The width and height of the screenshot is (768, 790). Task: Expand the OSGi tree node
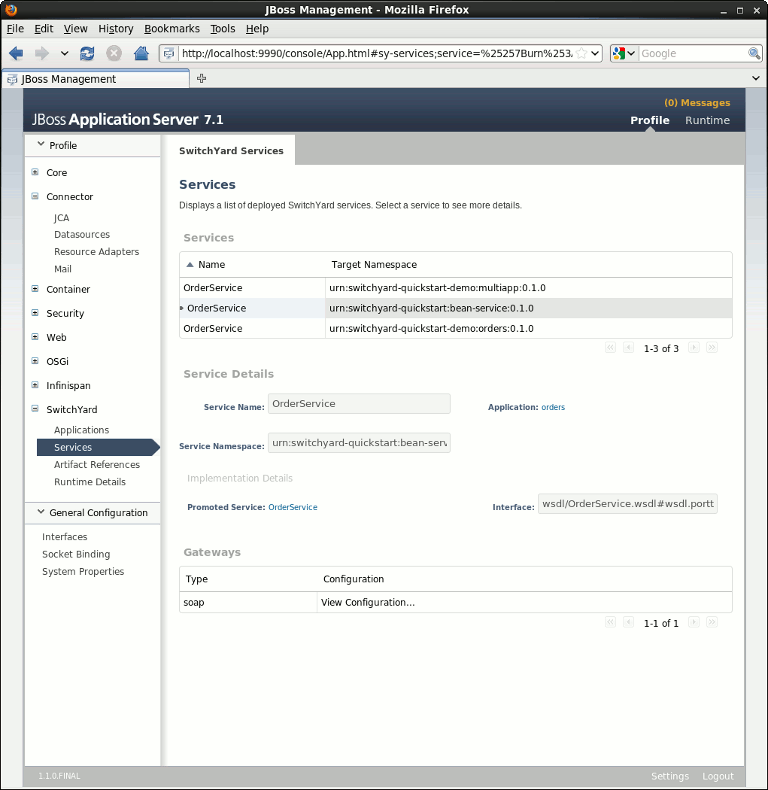tap(35, 361)
